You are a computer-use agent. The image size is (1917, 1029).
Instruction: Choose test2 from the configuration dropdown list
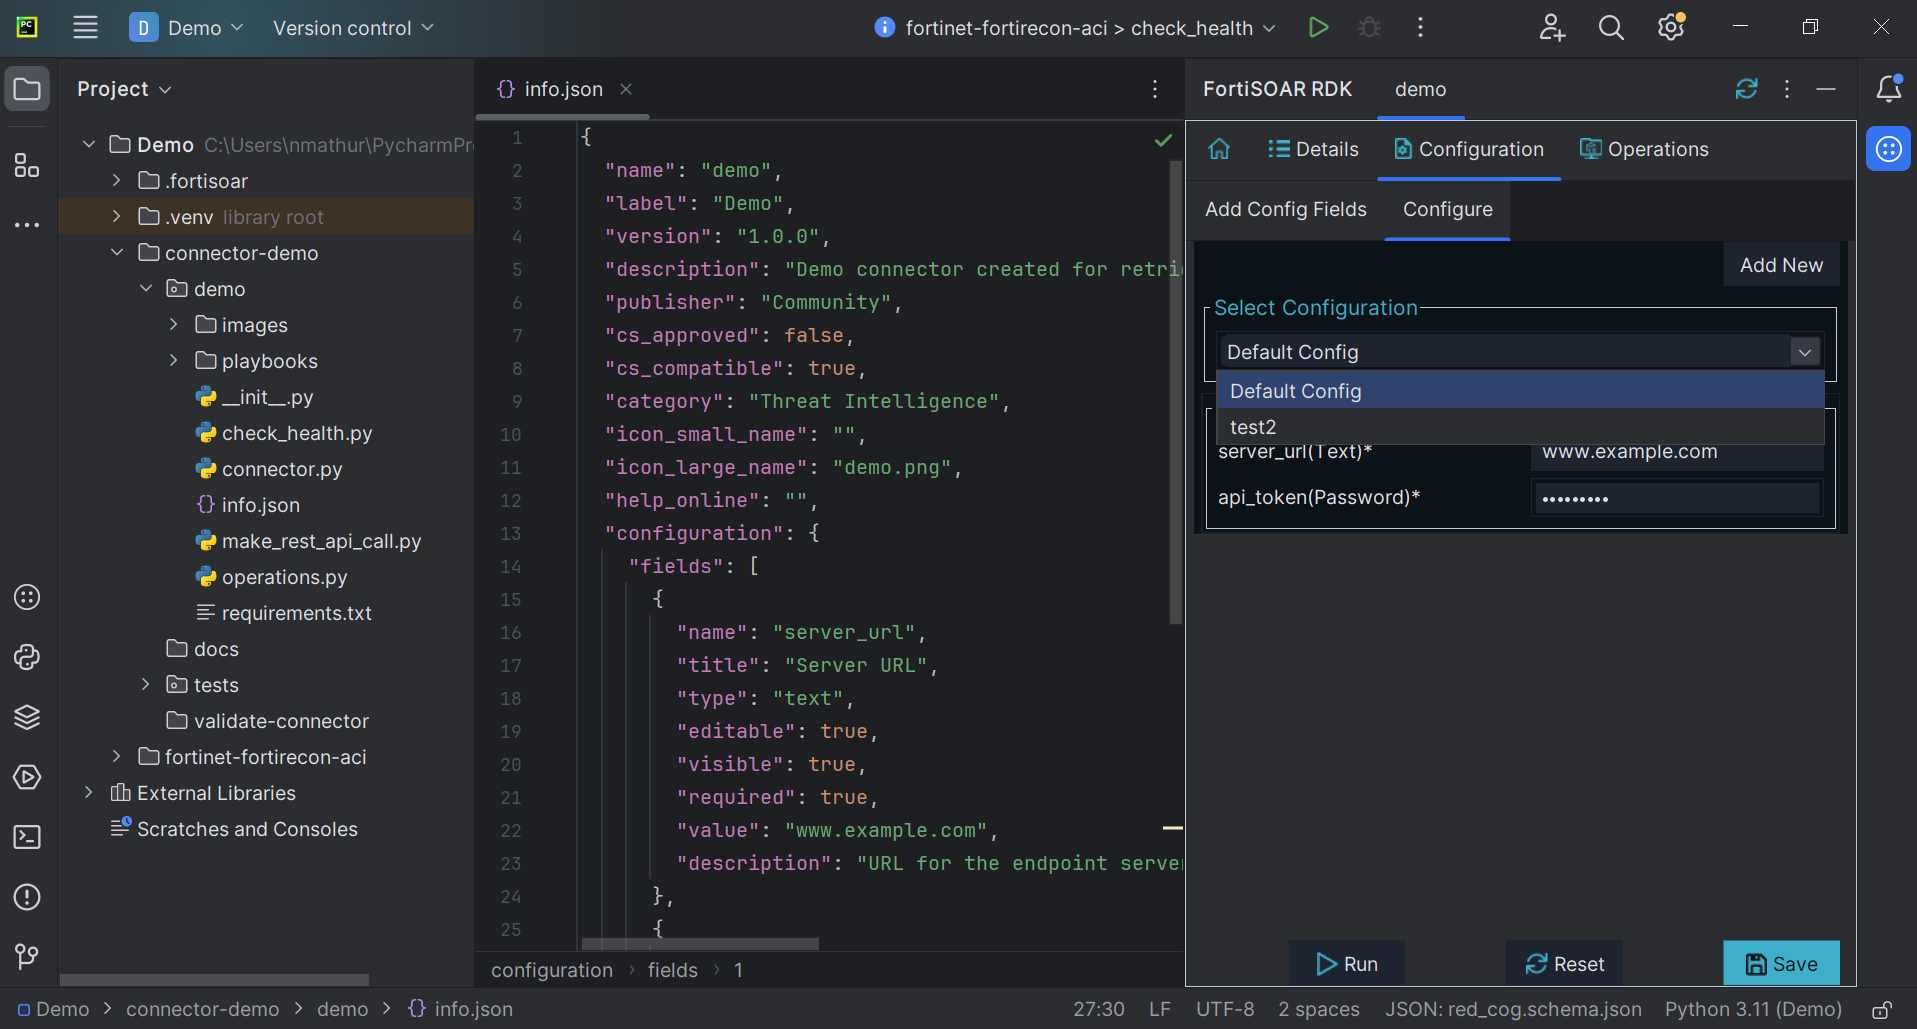1253,427
